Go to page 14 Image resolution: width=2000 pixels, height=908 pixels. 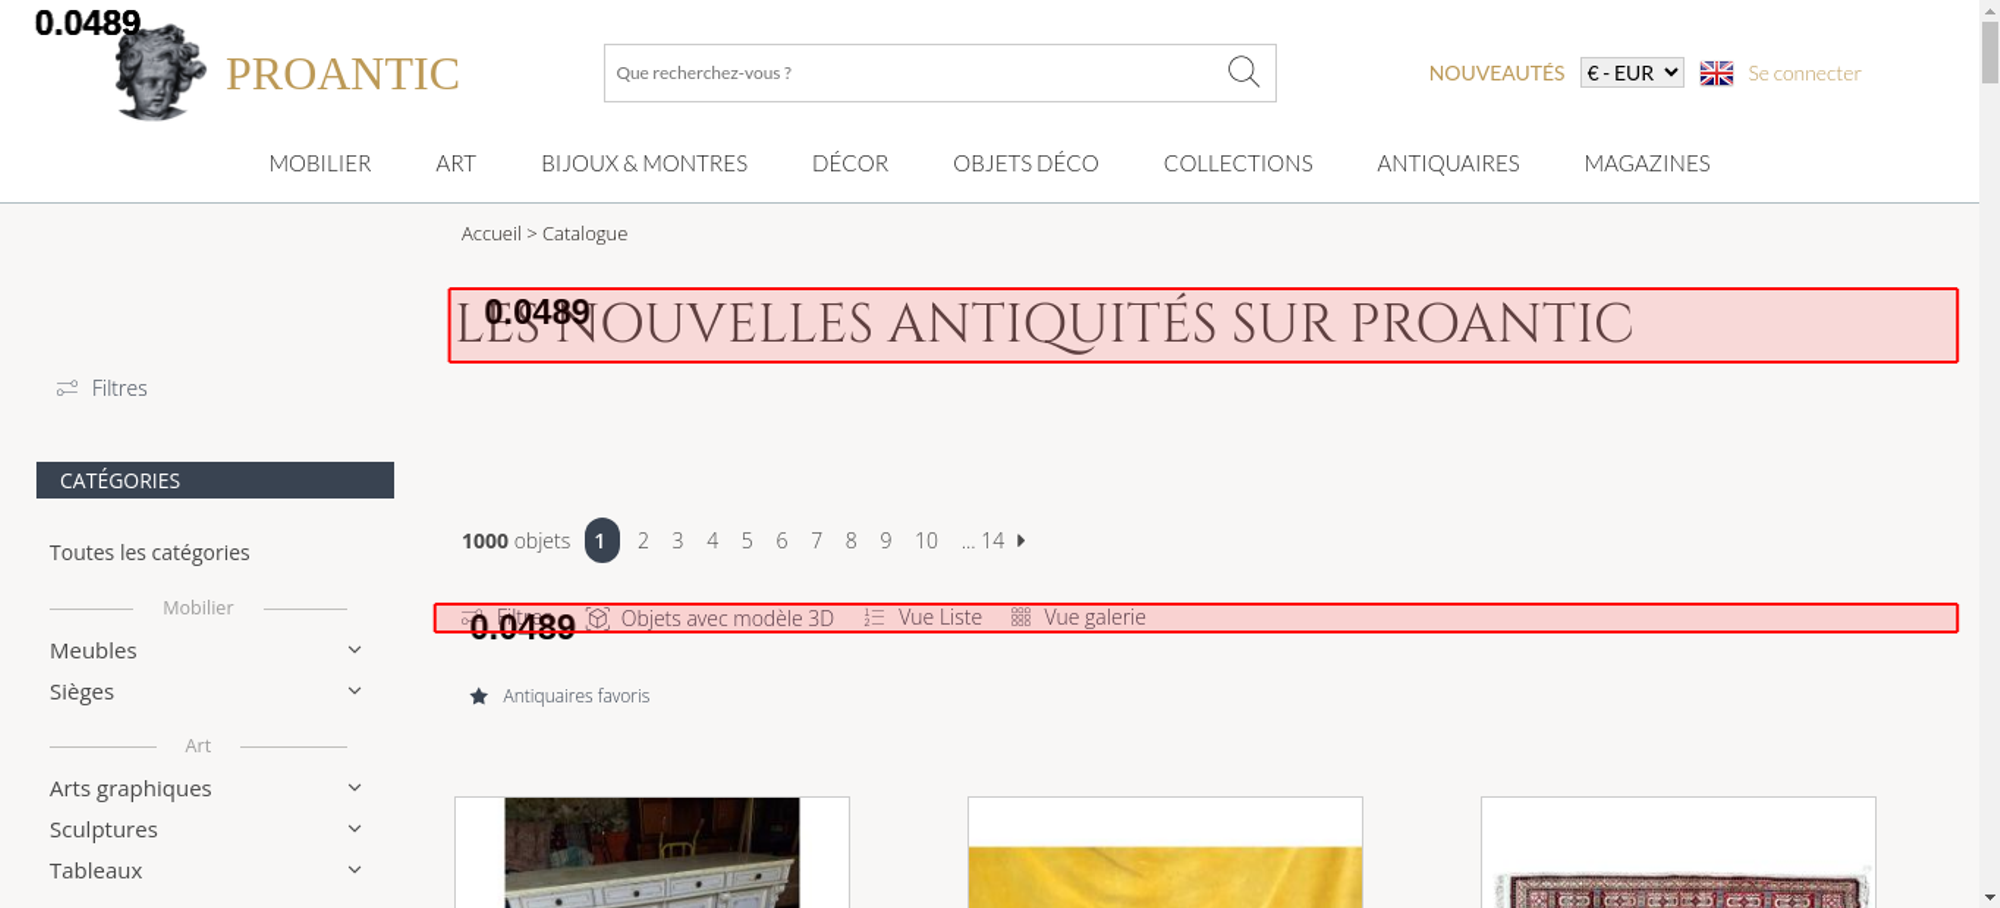tap(992, 540)
